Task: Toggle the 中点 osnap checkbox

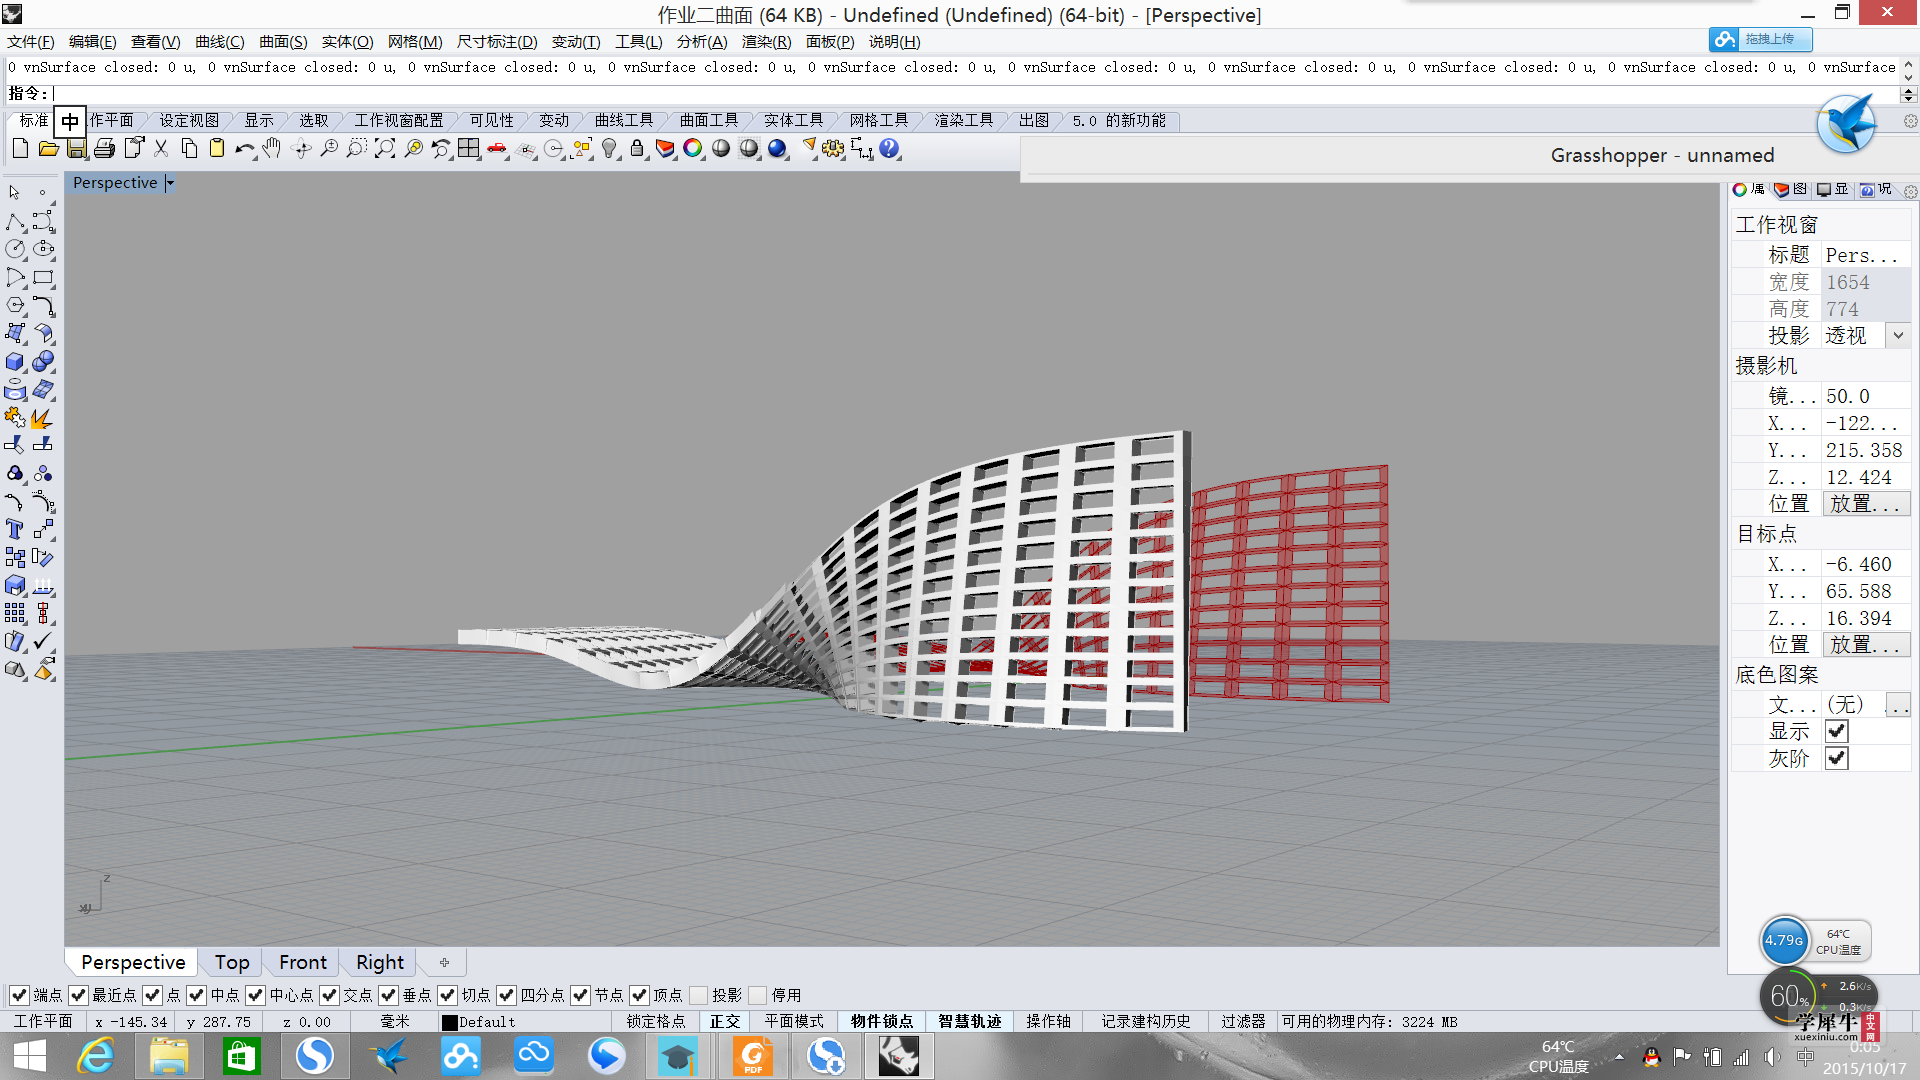Action: point(196,995)
